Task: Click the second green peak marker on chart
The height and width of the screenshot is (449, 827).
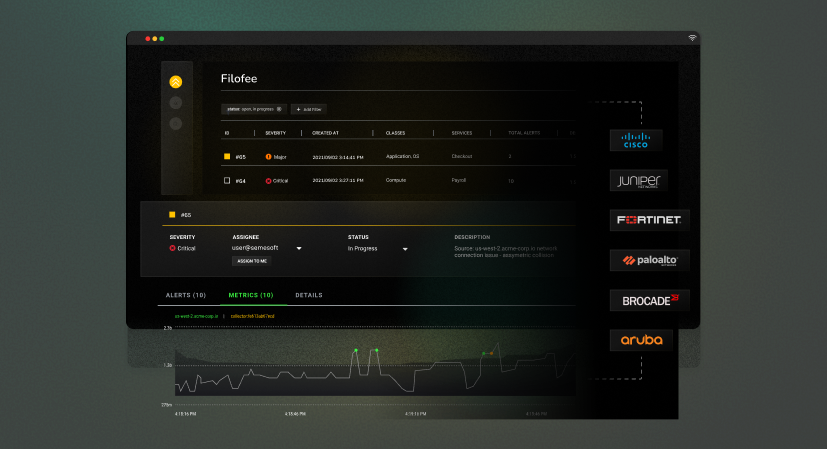Action: click(x=376, y=350)
